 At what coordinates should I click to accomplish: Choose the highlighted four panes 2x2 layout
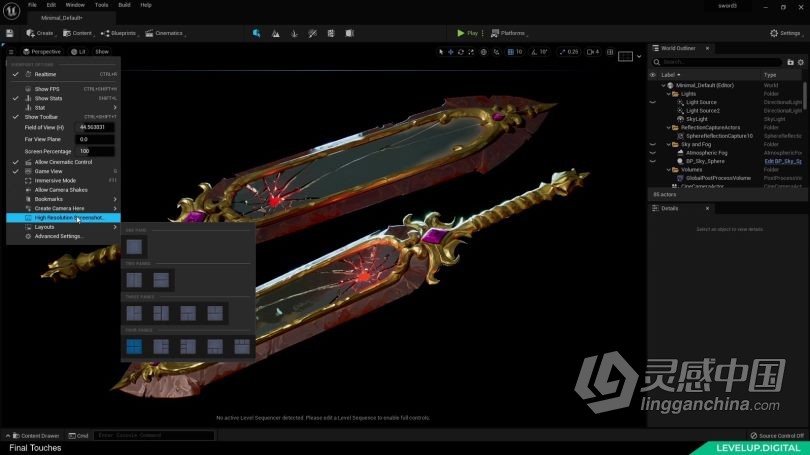(x=134, y=347)
